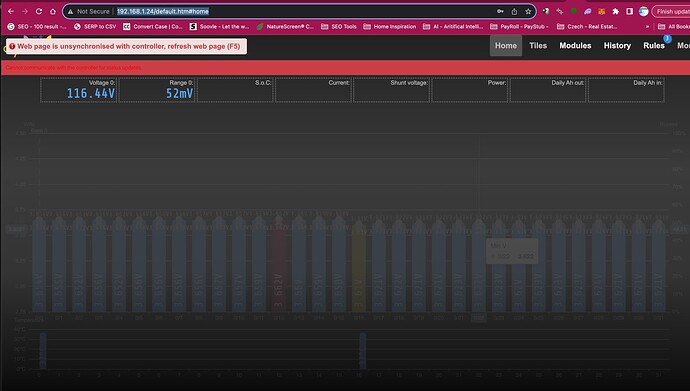Open the orange fox extension icon
Image resolution: width=690 pixels, height=391 pixels.
tap(602, 11)
